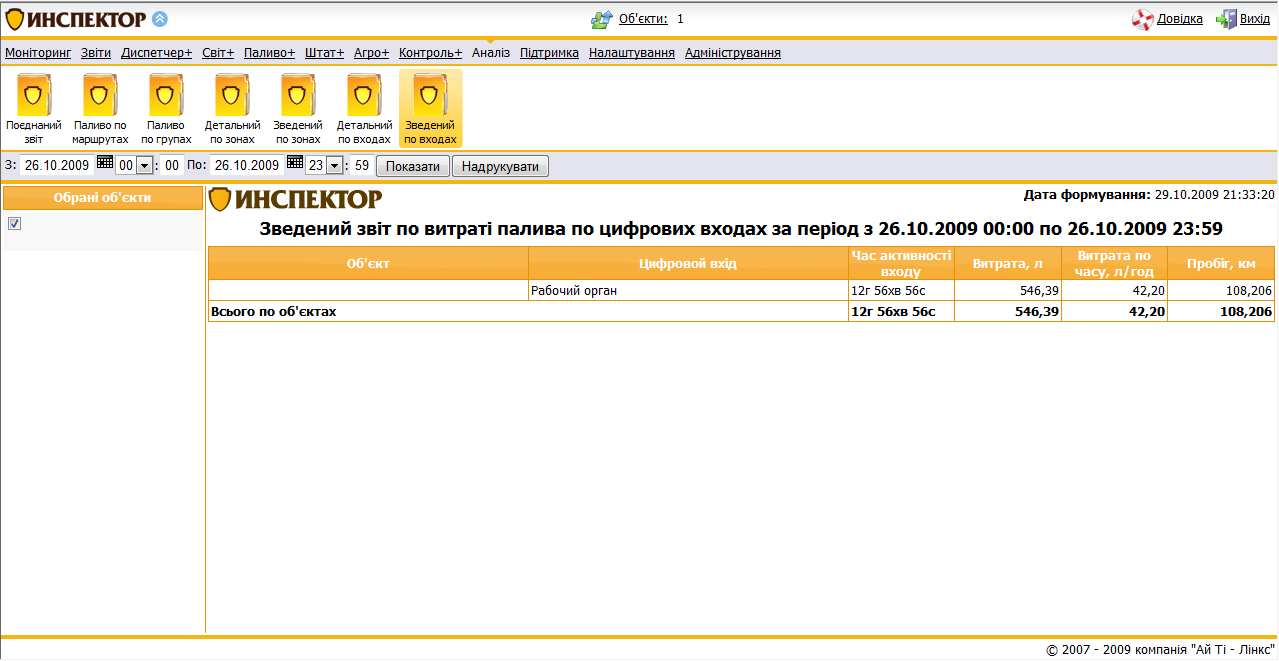Open the Налаштування menu
1279x661 pixels.
click(632, 53)
